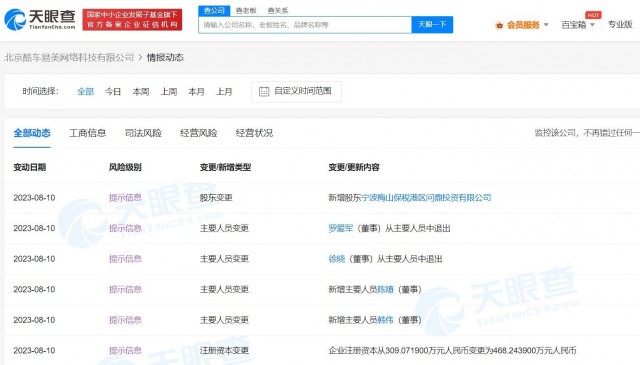The width and height of the screenshot is (640, 365).
Task: Click the Tianyancha logo icon
Action: click(x=15, y=19)
